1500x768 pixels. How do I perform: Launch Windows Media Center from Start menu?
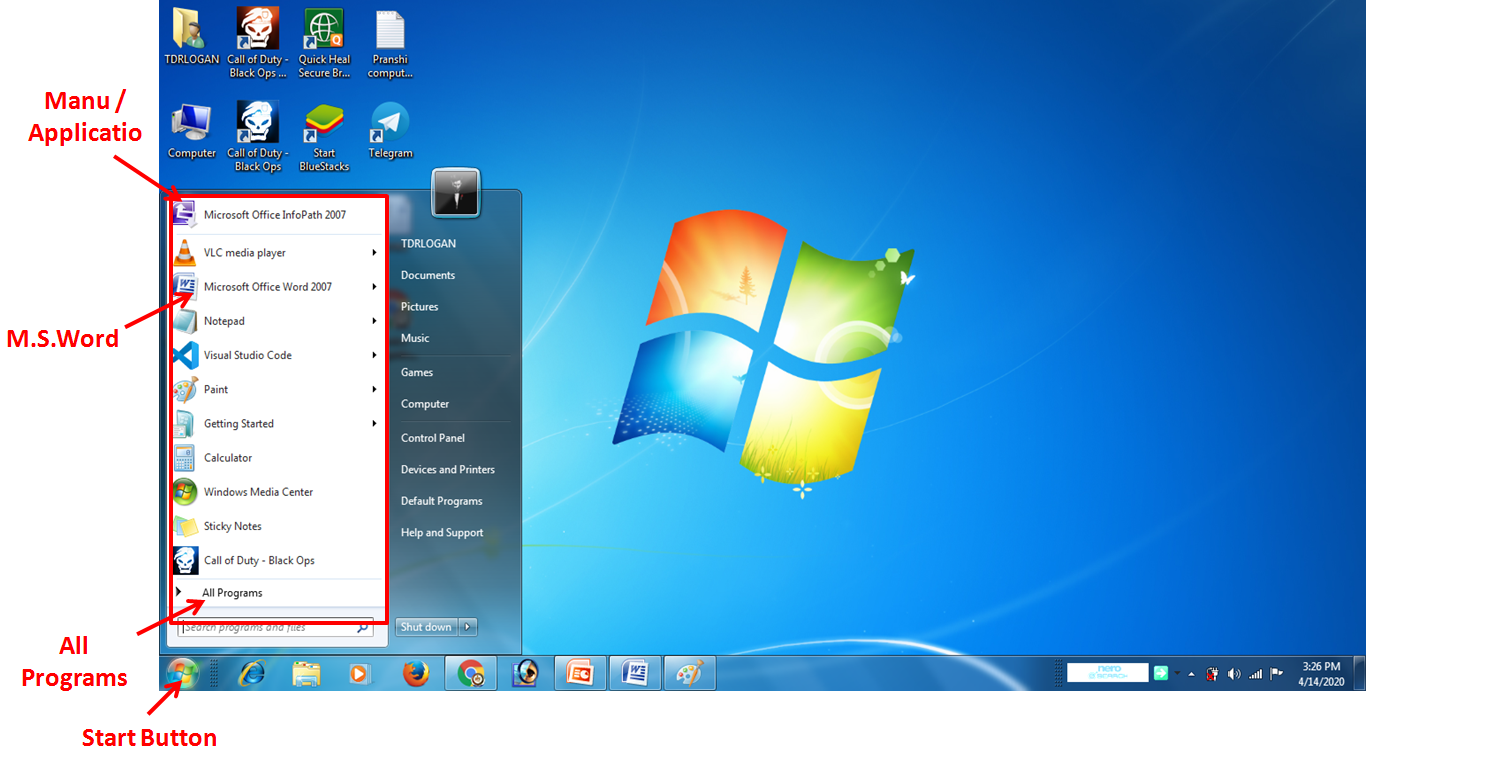[276, 492]
